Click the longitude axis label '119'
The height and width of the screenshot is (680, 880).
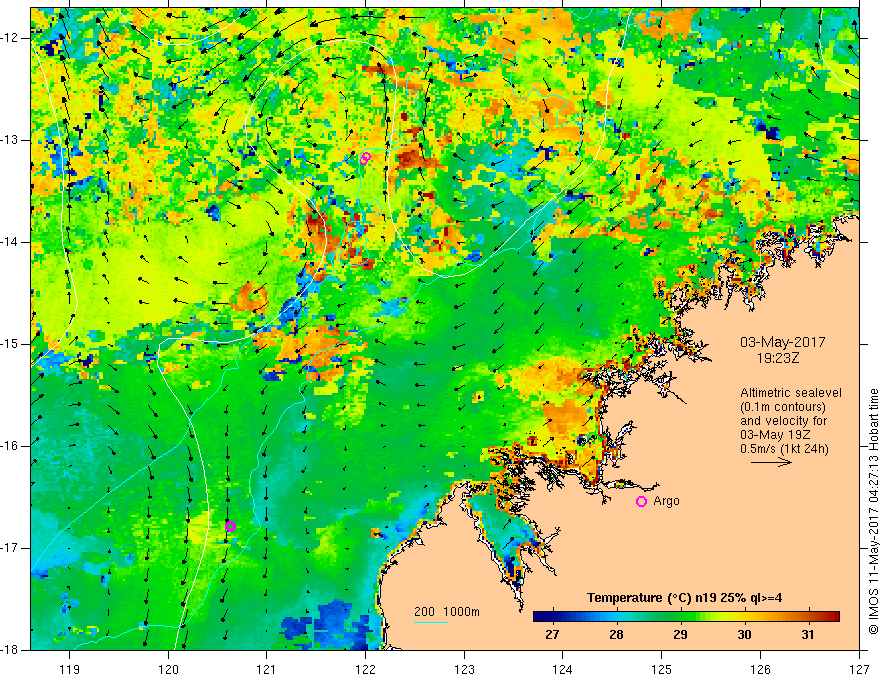coord(70,669)
